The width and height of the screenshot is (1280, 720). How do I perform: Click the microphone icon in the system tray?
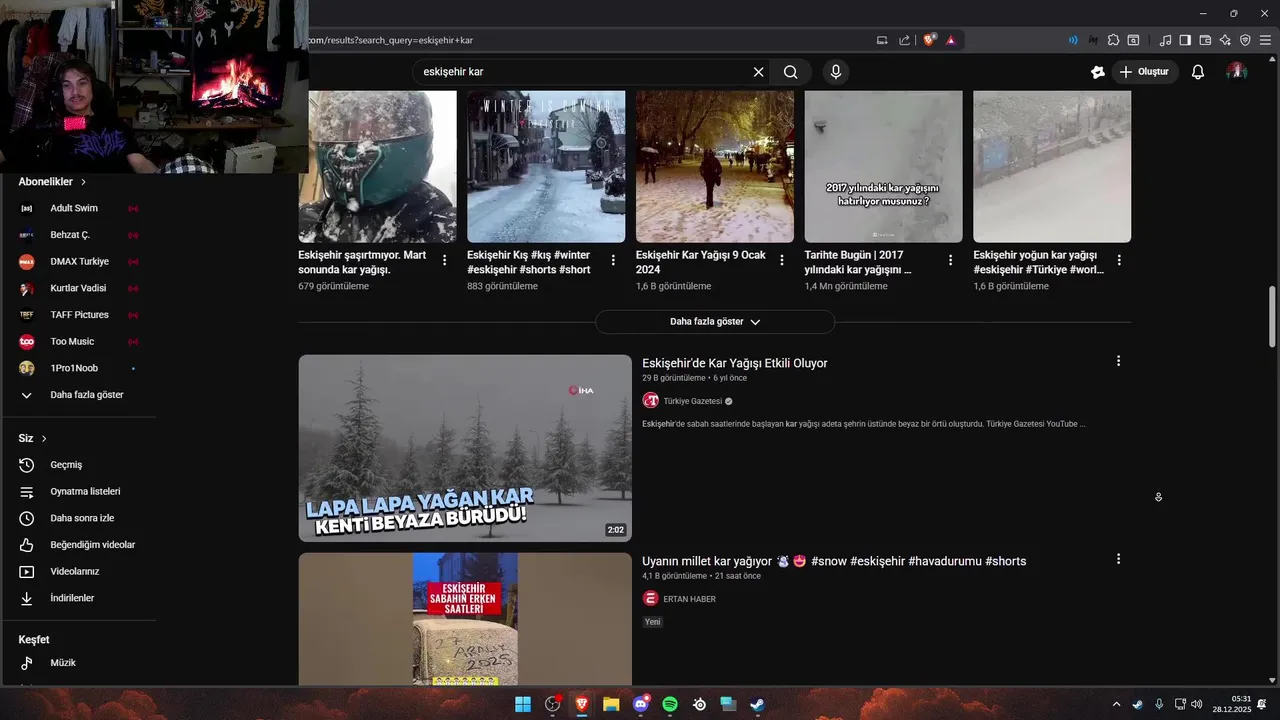1159,704
